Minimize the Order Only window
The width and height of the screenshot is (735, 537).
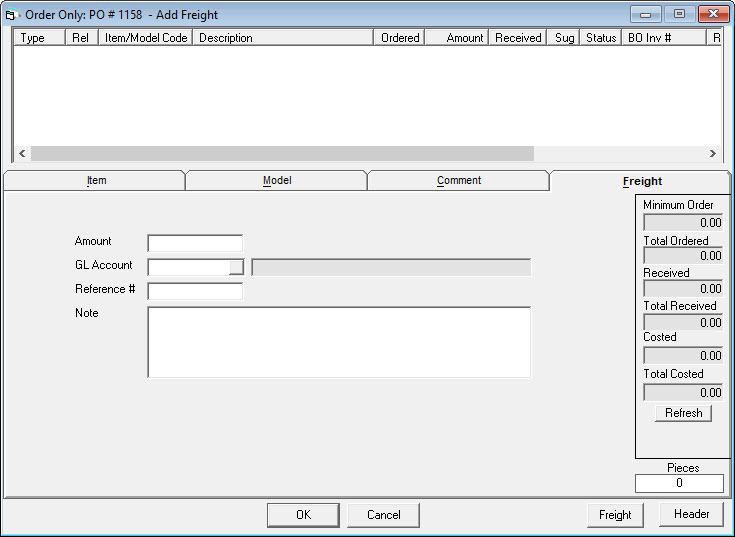click(645, 14)
